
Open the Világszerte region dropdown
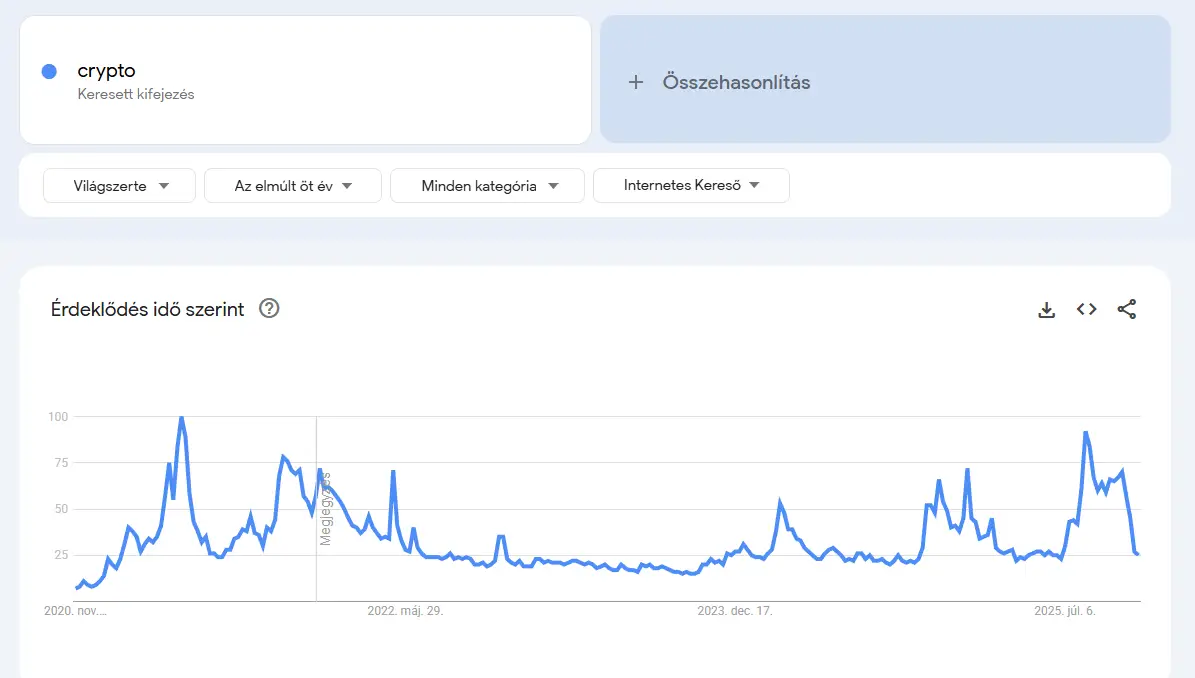(x=120, y=186)
